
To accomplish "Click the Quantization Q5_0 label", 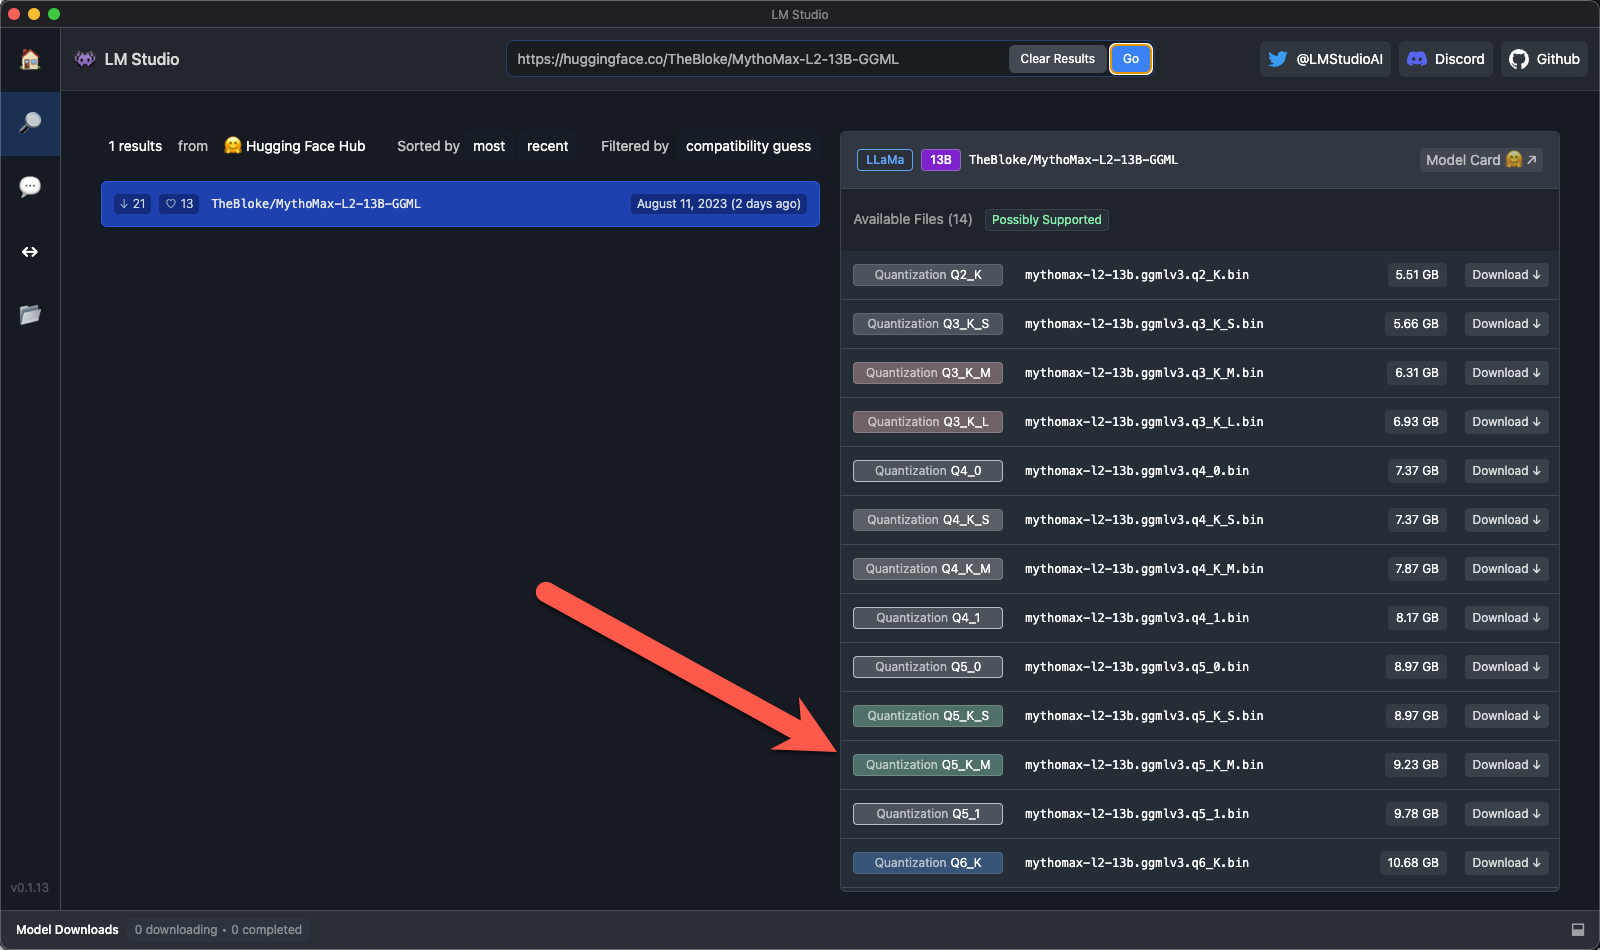I will pos(928,667).
